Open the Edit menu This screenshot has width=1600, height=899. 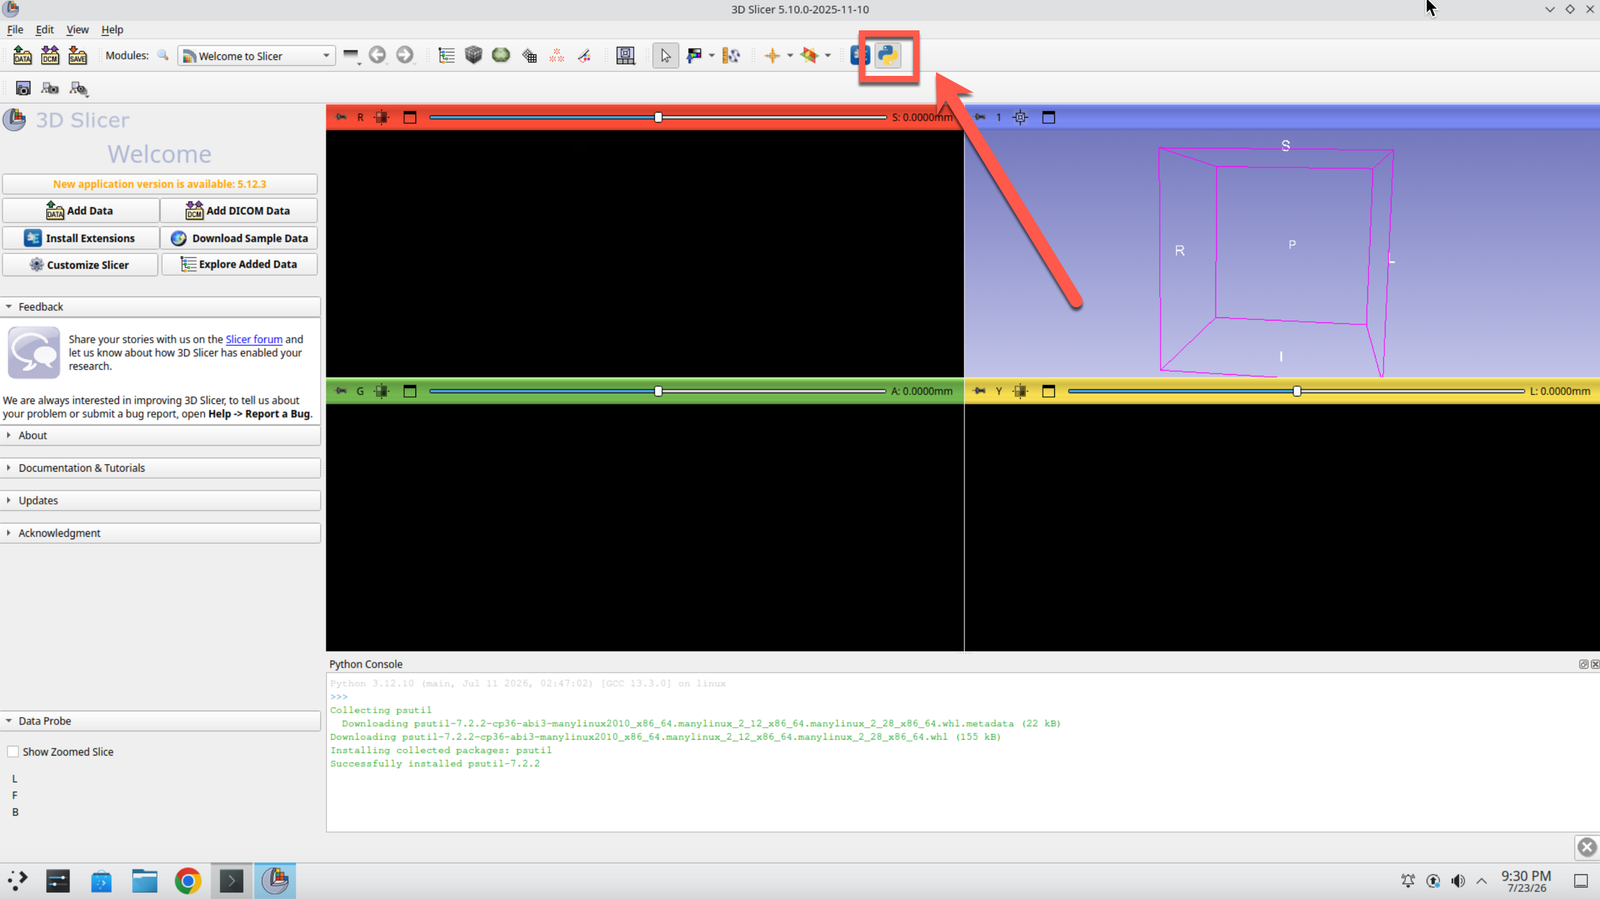[x=45, y=30]
